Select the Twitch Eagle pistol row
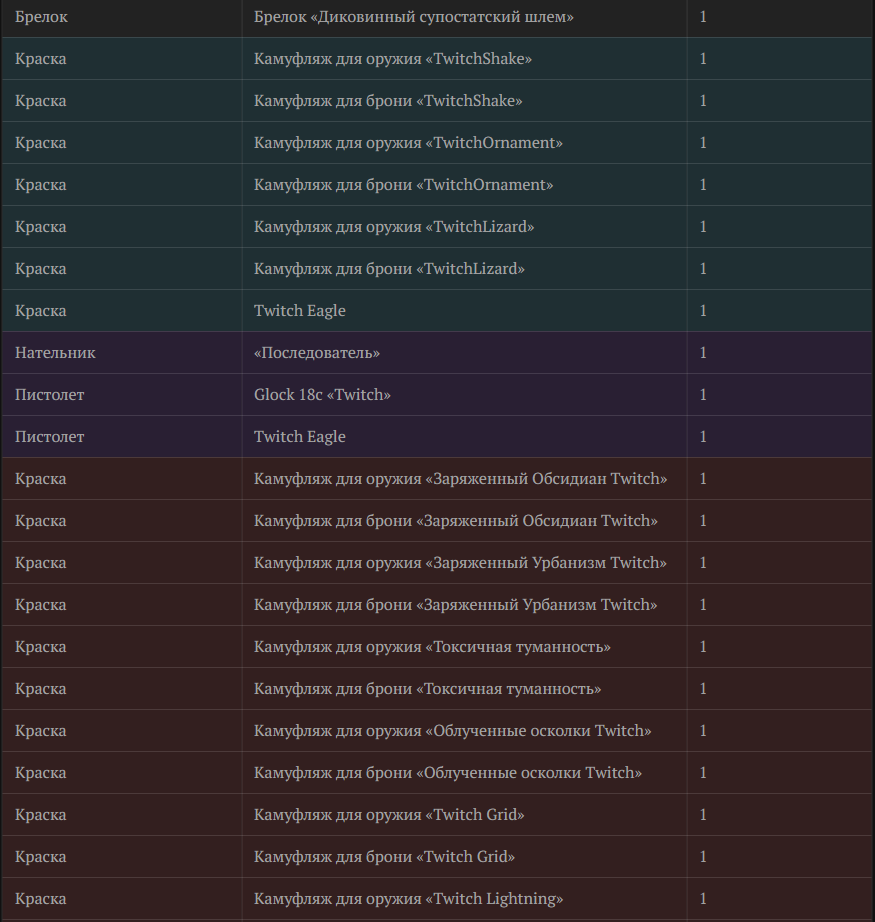This screenshot has height=922, width=875. [437, 437]
